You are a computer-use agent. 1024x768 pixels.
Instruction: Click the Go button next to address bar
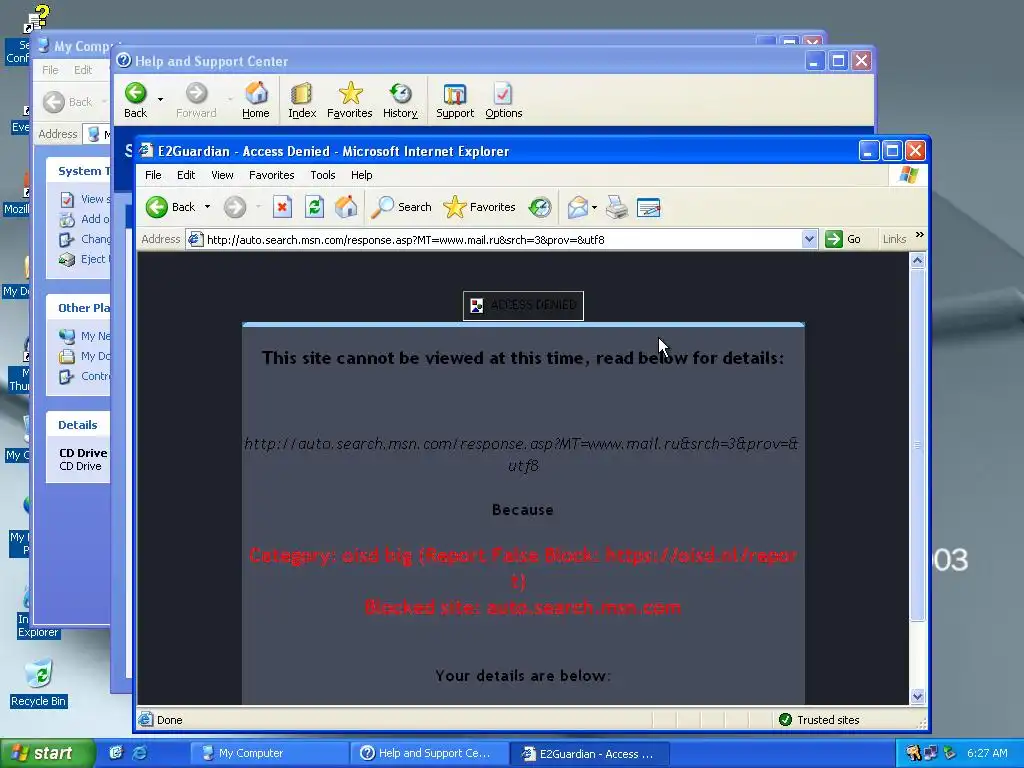click(x=844, y=239)
